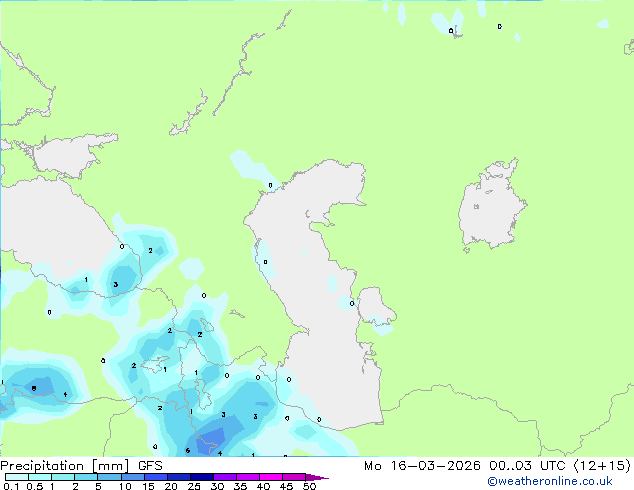Pick the 30–35 mm purple legend swatch
Image resolution: width=634 pixels, height=490 pixels.
click(224, 477)
